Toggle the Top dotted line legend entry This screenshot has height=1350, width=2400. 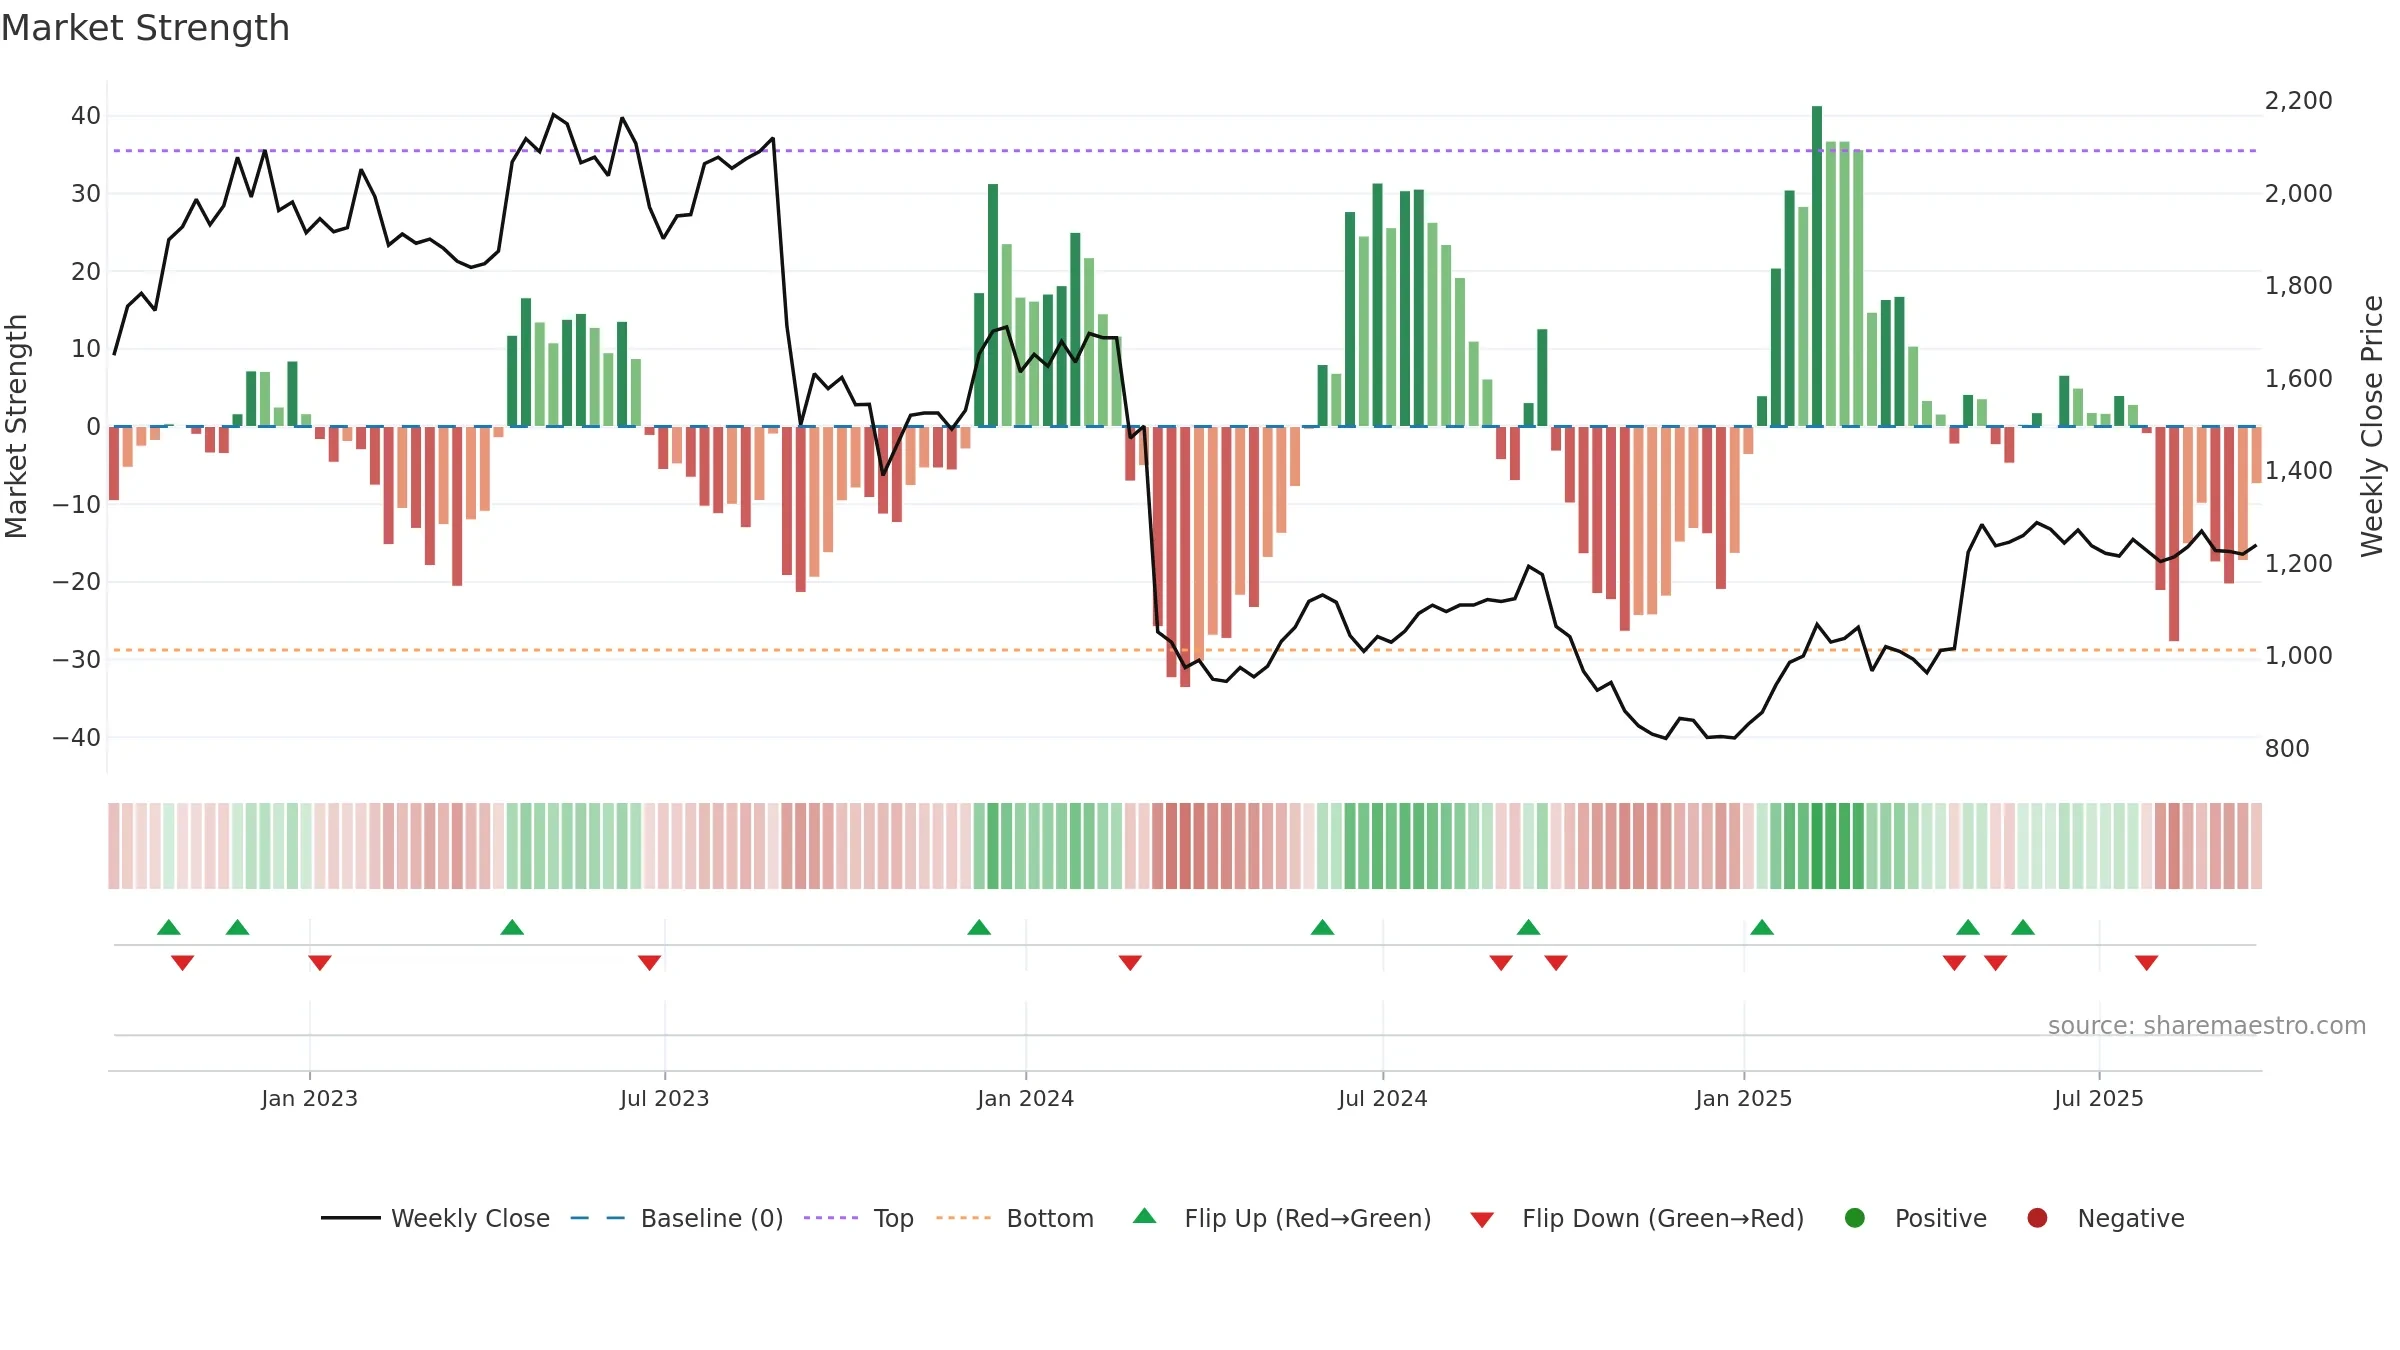coord(859,1218)
